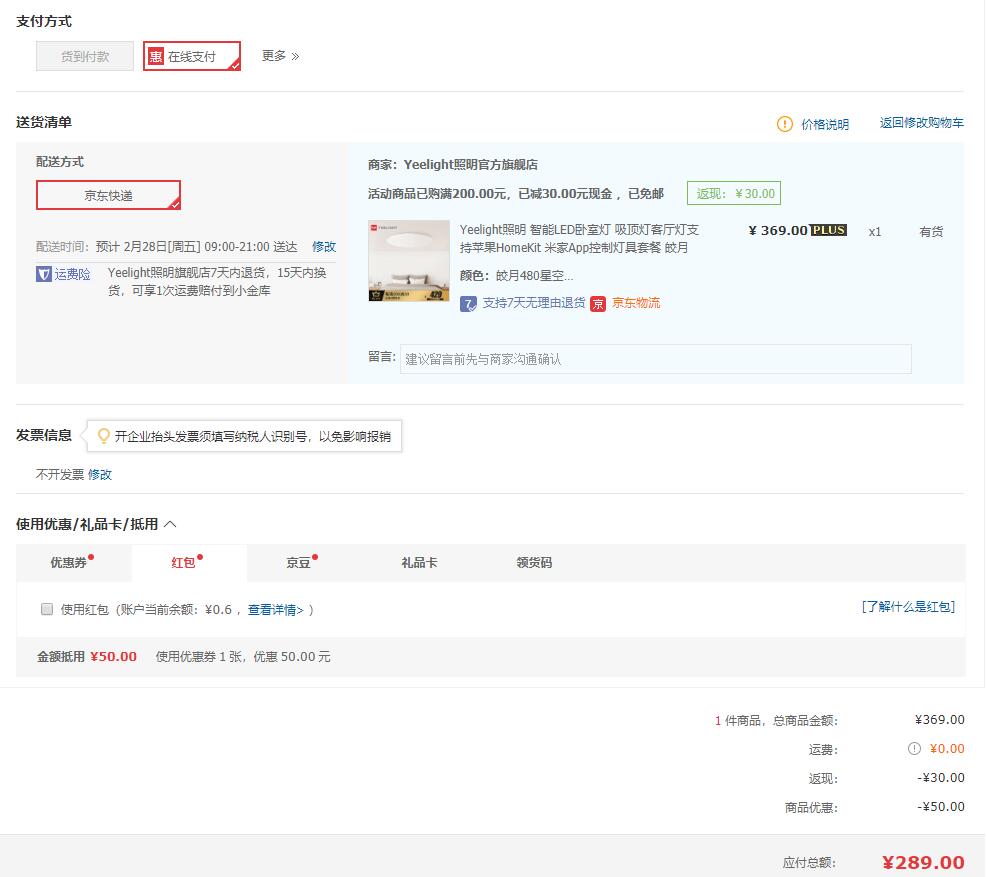This screenshot has height=877, width=987.
Task: Switch to the 红包 tab
Action: point(188,562)
